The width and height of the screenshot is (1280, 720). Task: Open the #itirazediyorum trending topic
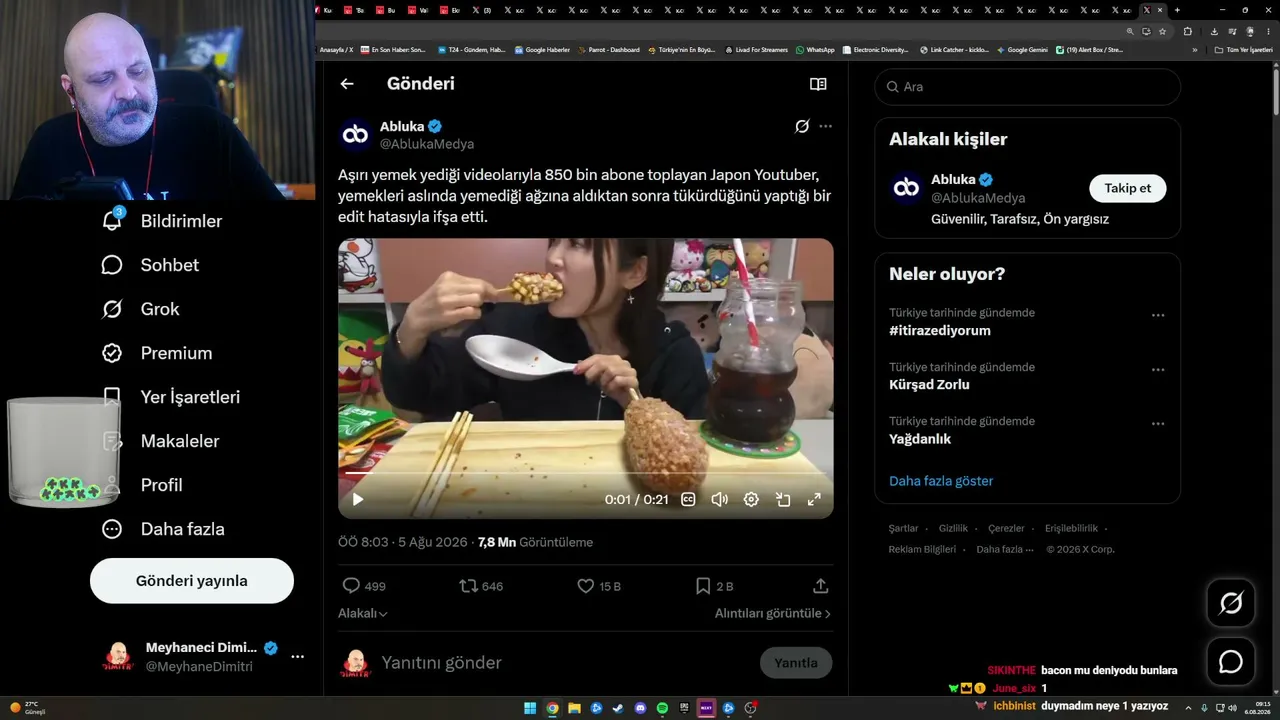(x=940, y=331)
